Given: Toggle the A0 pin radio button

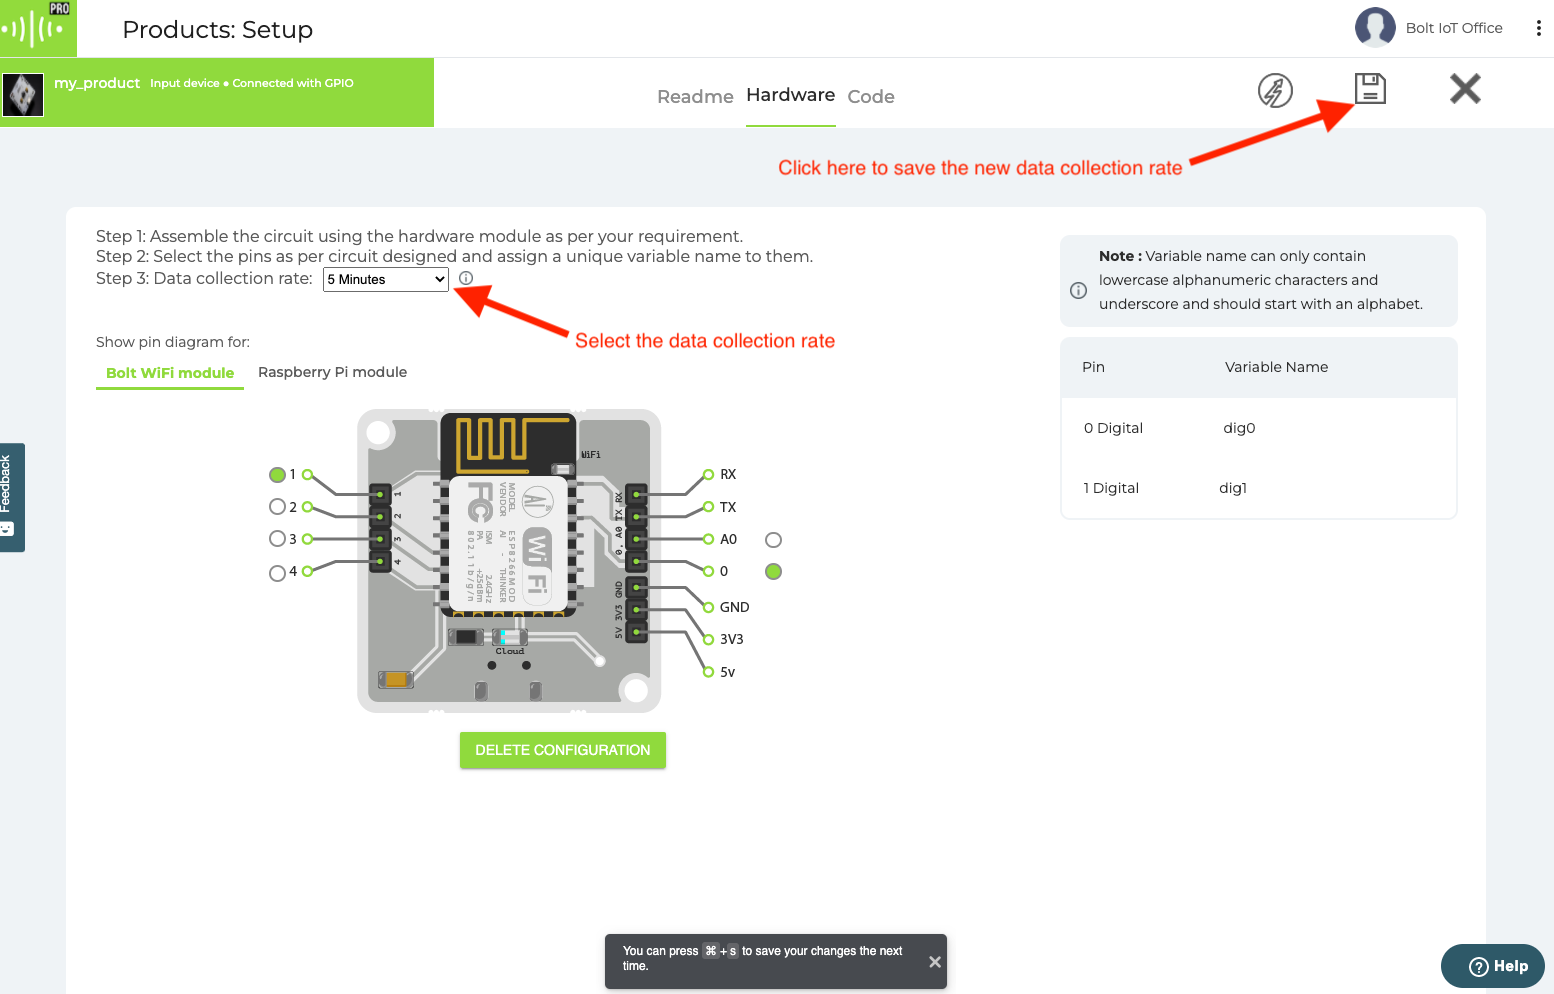Looking at the screenshot, I should coord(773,540).
